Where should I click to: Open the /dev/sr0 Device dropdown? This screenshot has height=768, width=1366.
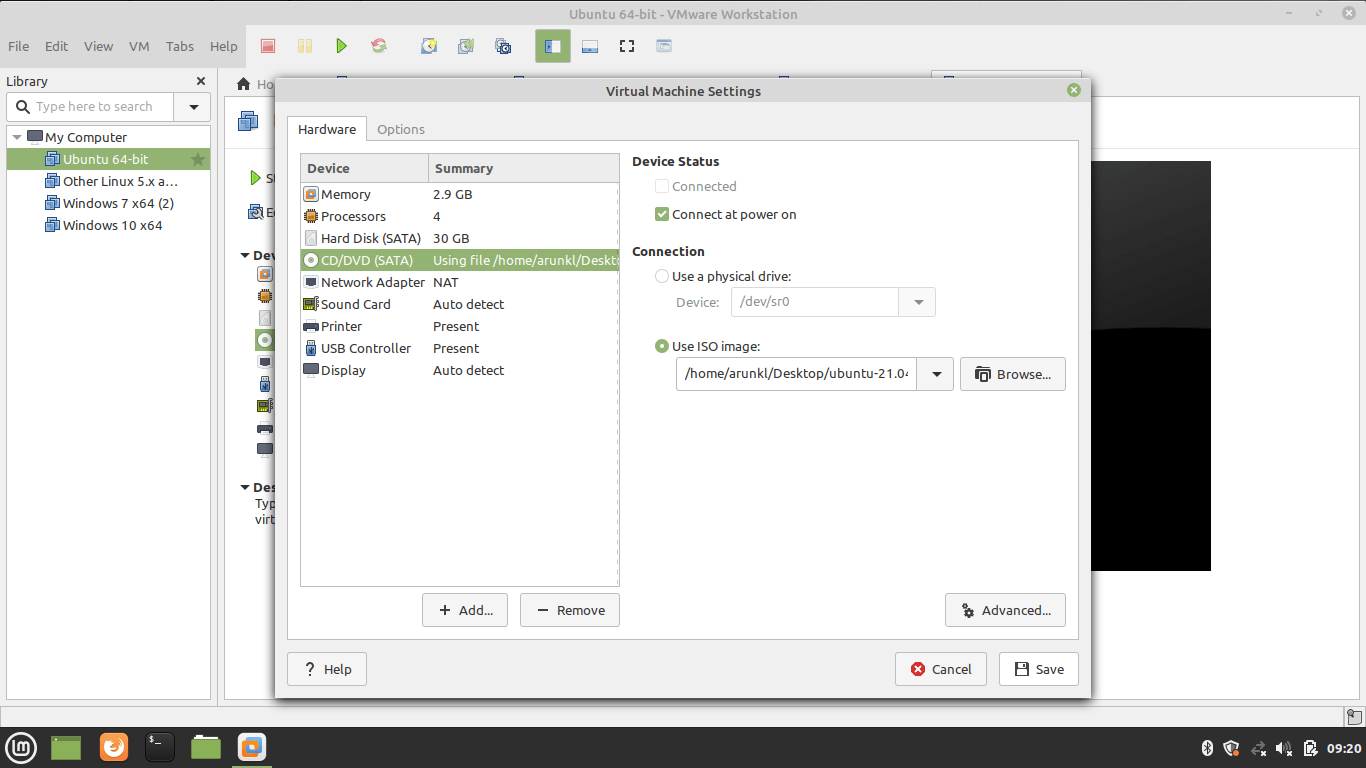(x=918, y=302)
